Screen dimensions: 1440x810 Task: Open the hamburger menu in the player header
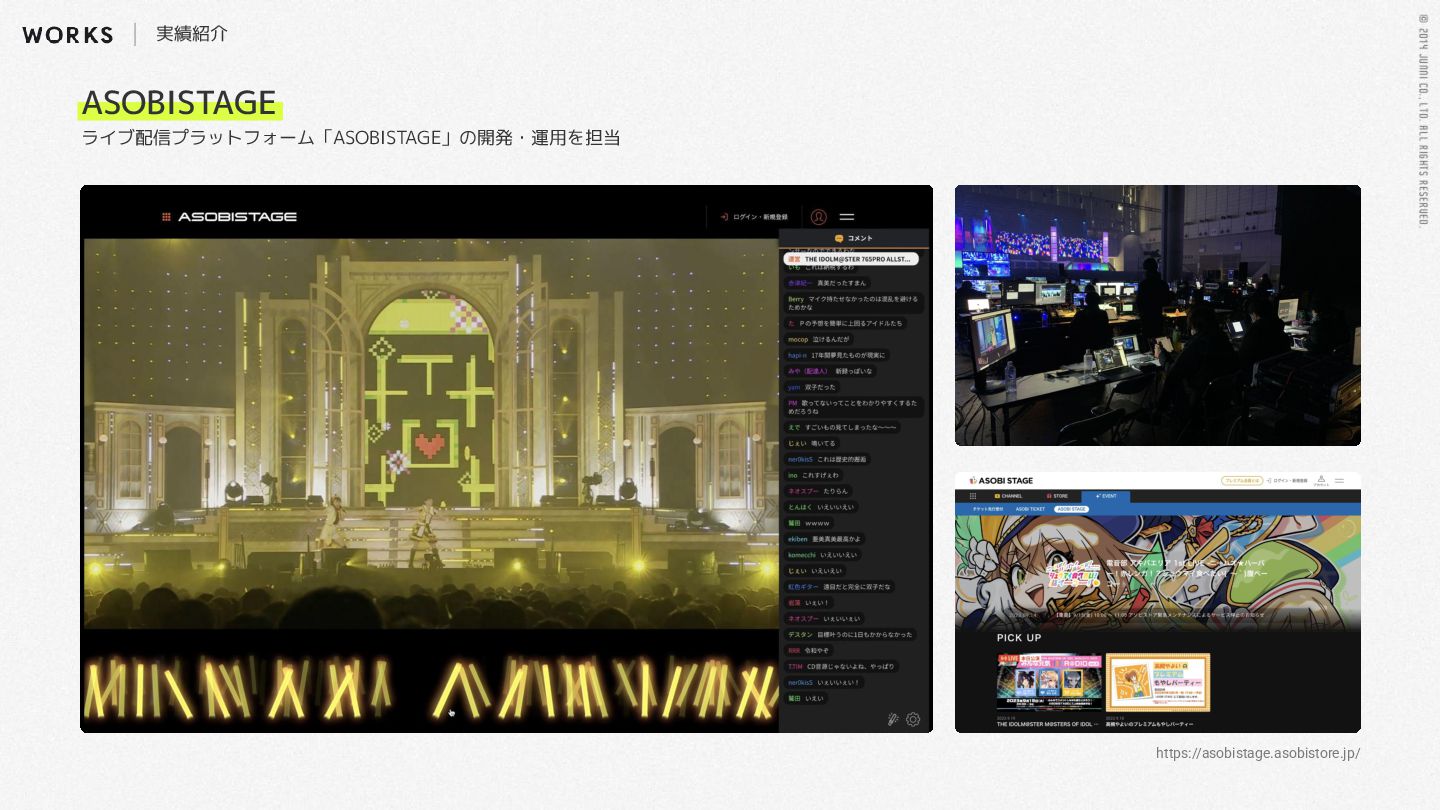(847, 217)
